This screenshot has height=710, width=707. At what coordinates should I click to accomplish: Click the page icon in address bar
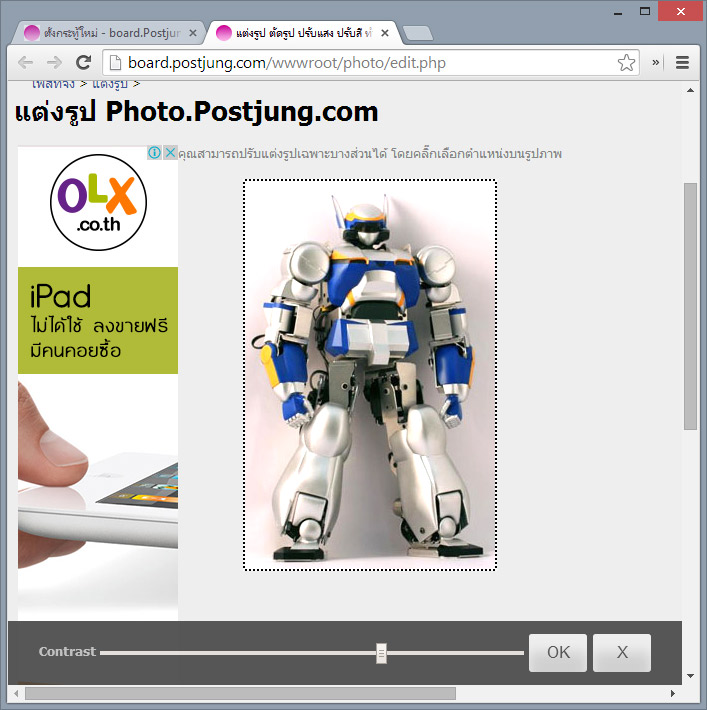point(113,63)
